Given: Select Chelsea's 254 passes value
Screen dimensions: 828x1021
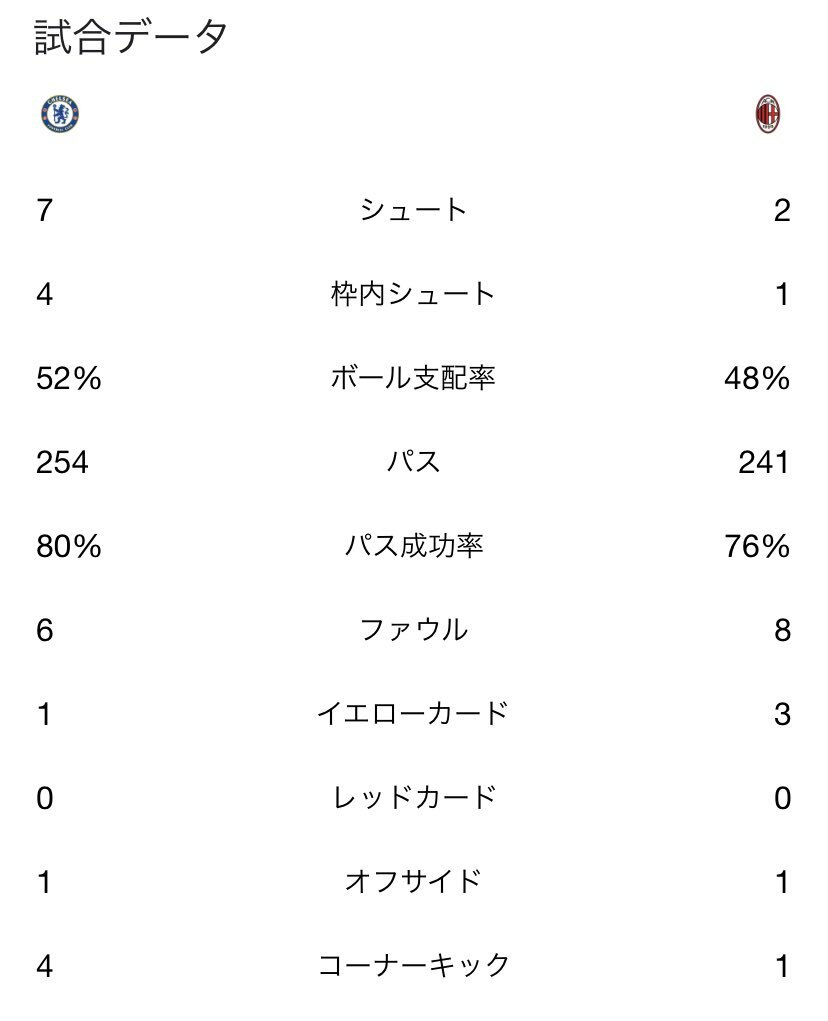Looking at the screenshot, I should (62, 462).
